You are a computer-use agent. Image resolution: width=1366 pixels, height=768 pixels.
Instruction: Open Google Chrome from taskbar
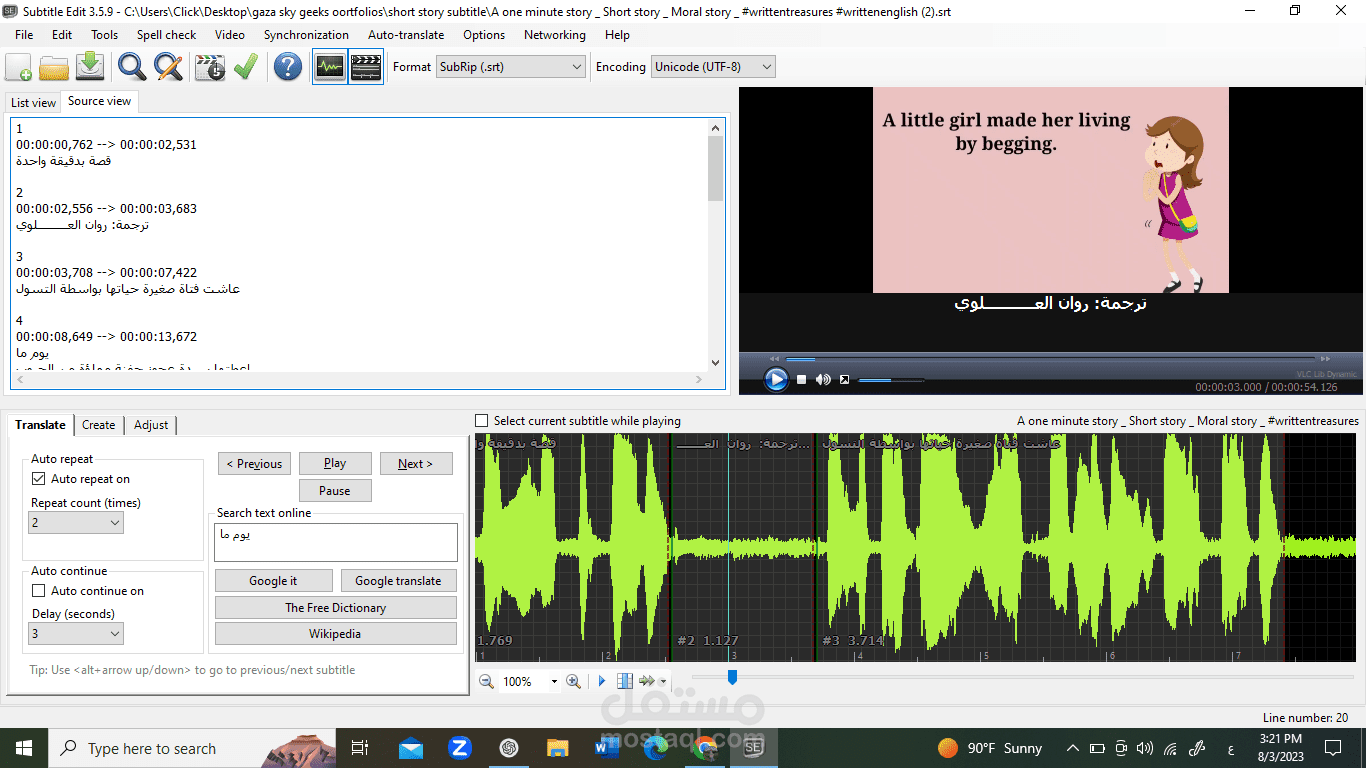[705, 748]
